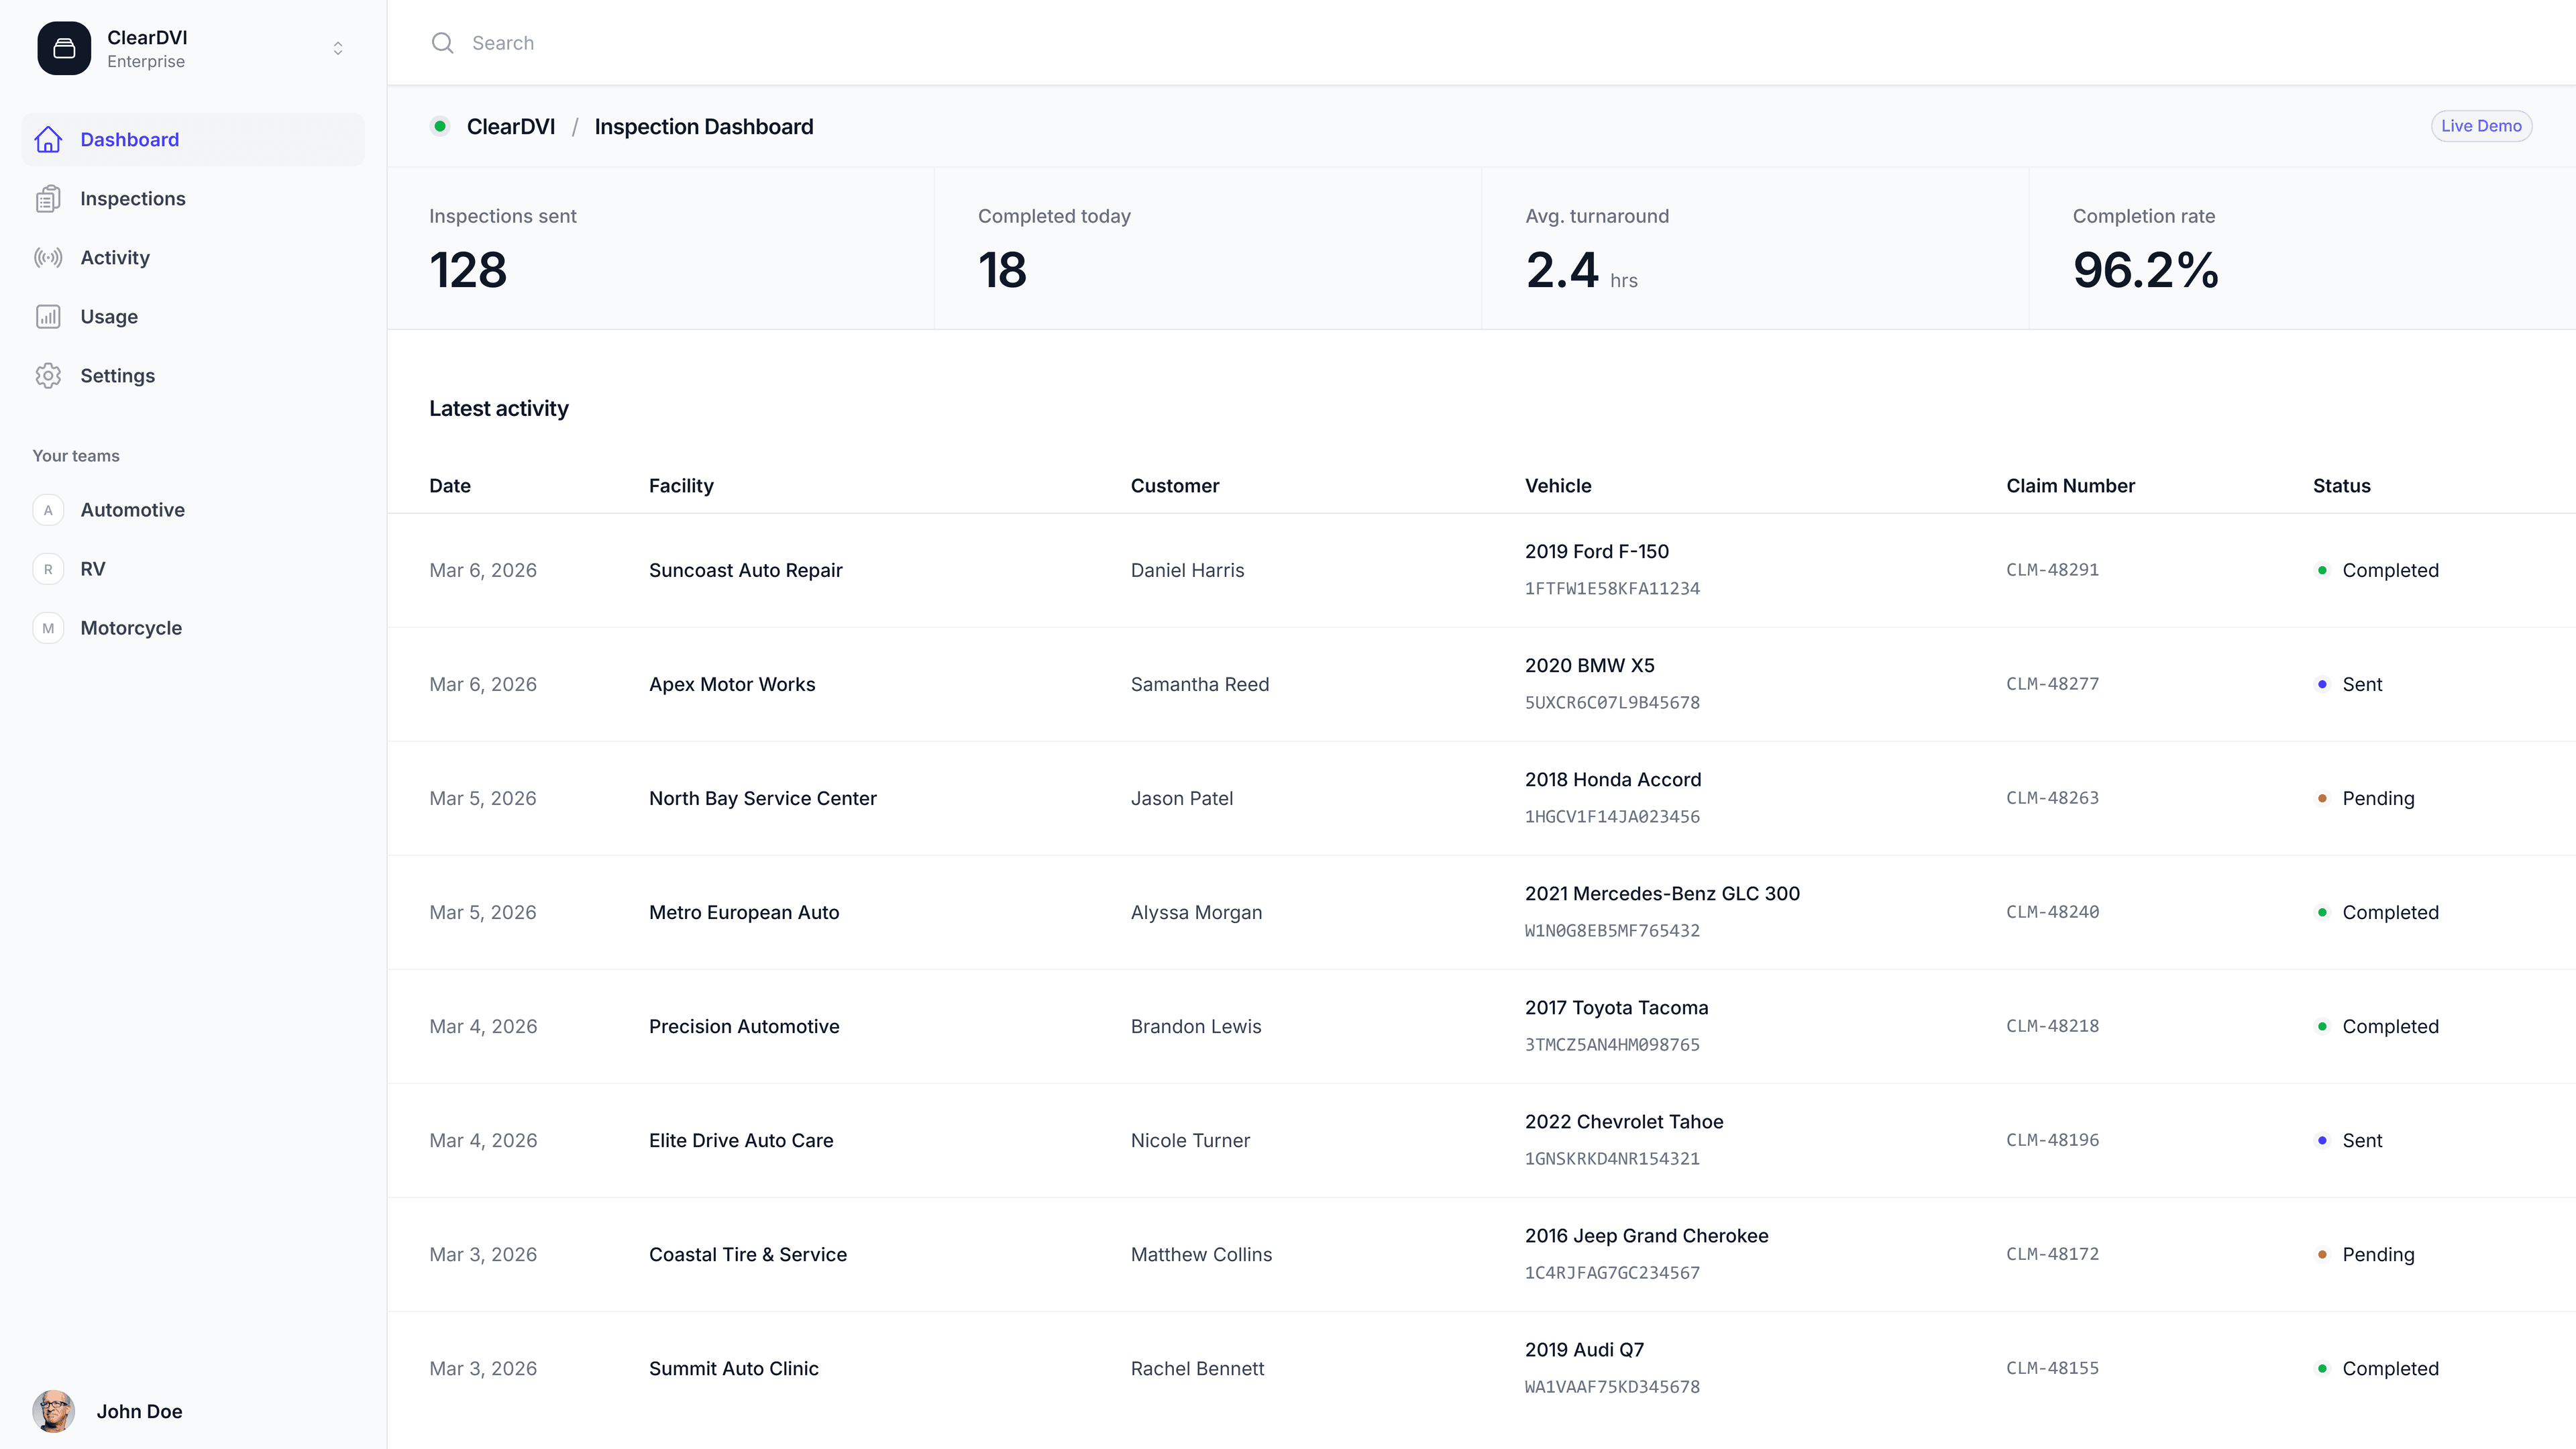Expand the Motorcycle team entry

[x=131, y=628]
